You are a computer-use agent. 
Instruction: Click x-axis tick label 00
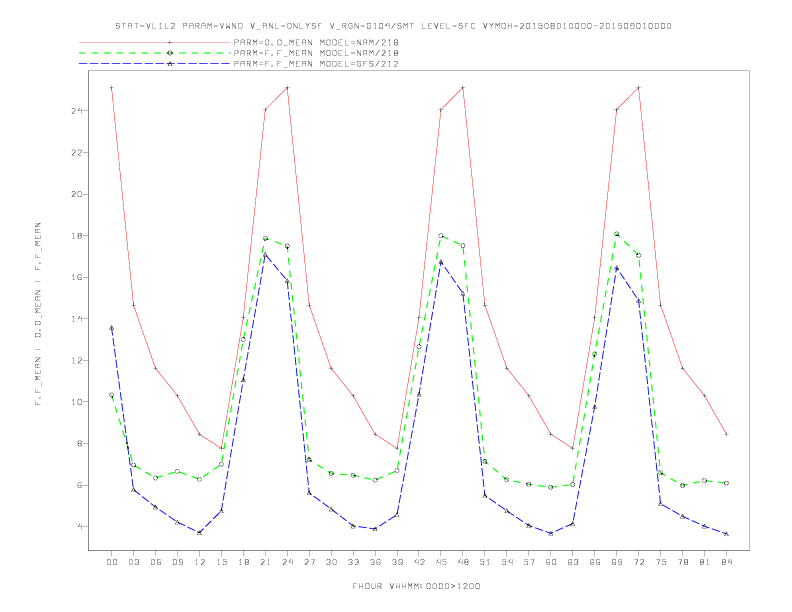[112, 562]
